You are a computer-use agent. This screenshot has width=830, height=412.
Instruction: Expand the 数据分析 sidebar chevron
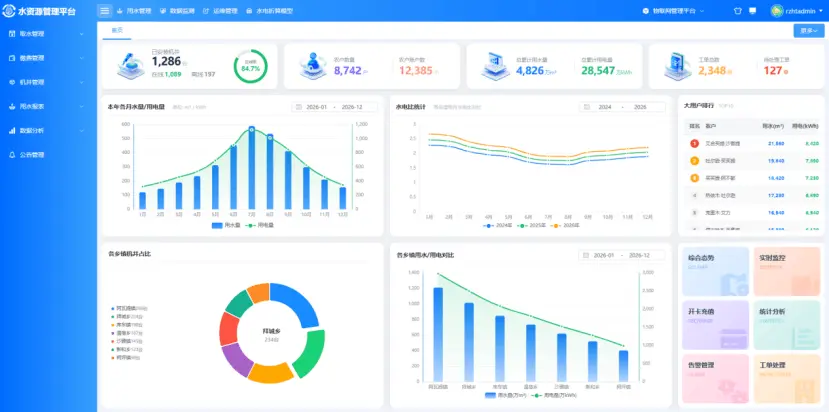point(82,131)
